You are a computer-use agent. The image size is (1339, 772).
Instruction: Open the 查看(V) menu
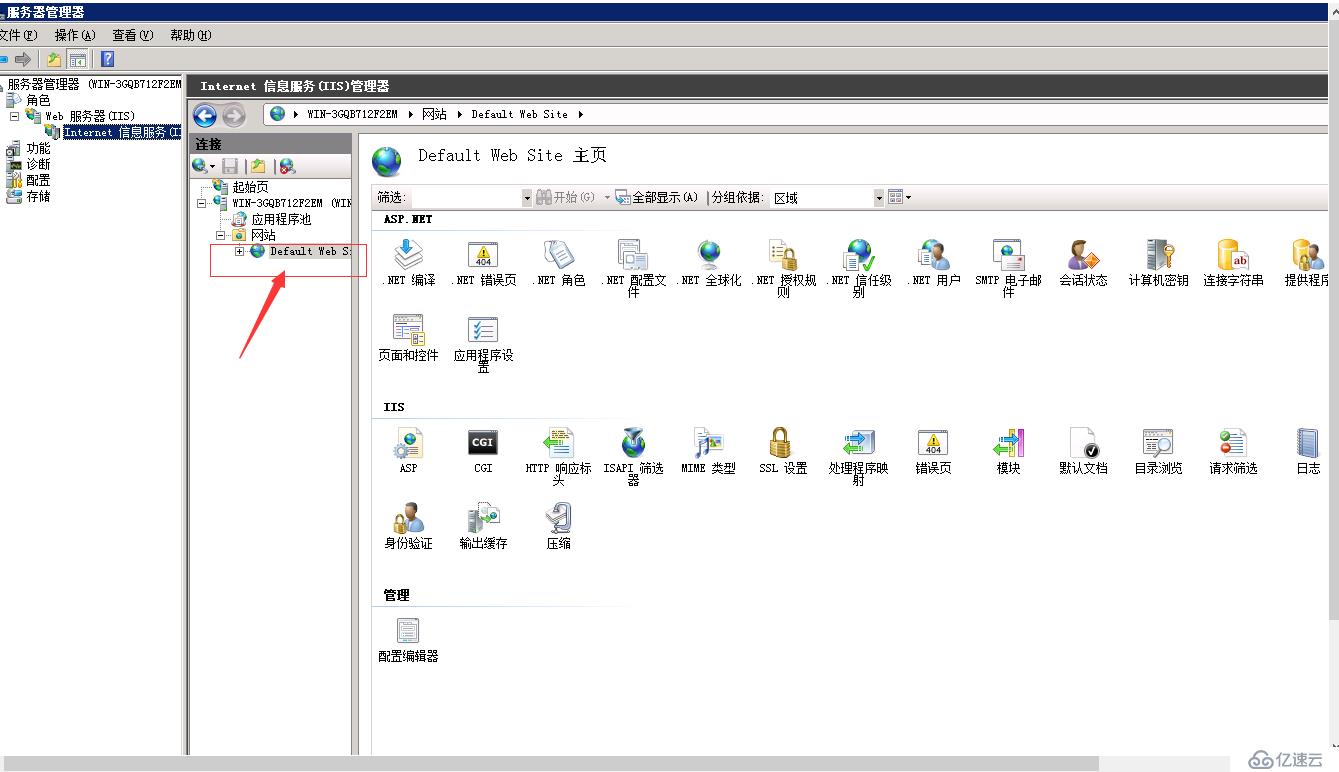coord(133,35)
